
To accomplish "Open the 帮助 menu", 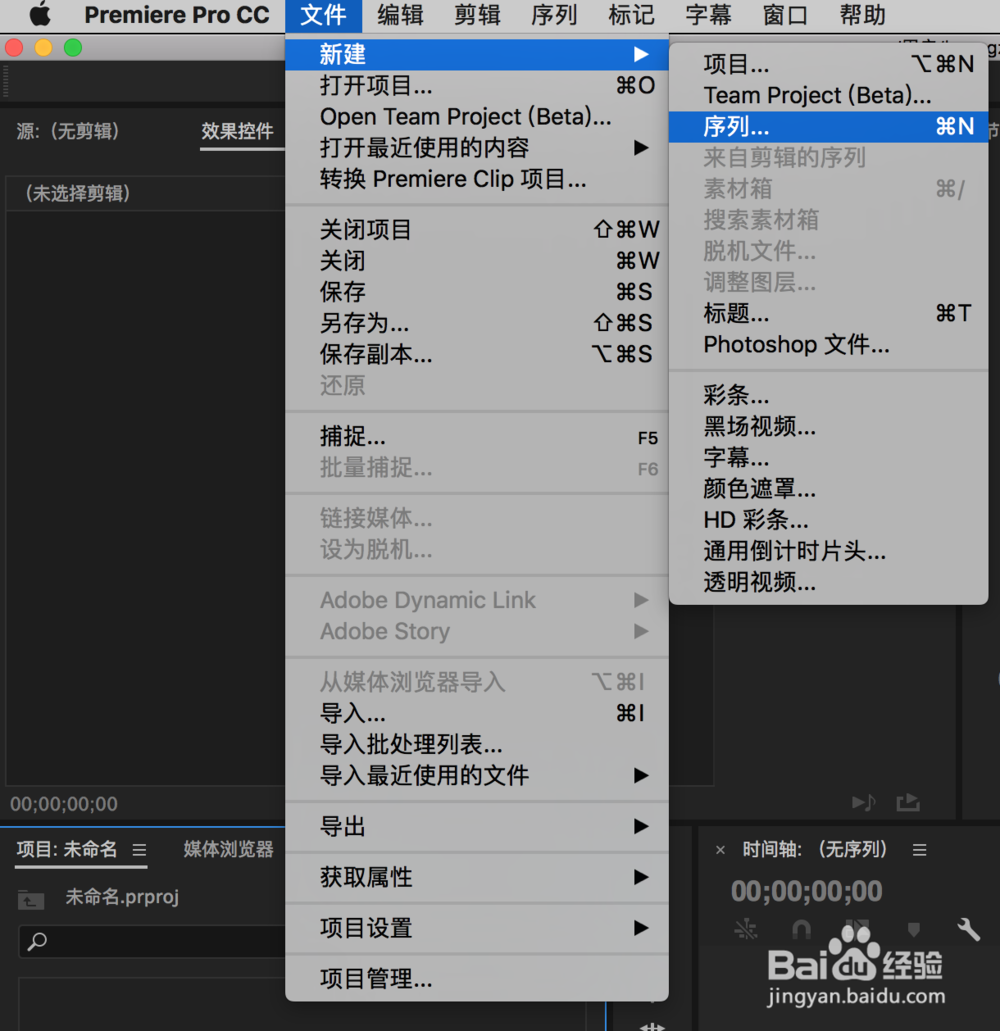I will pyautogui.click(x=862, y=15).
